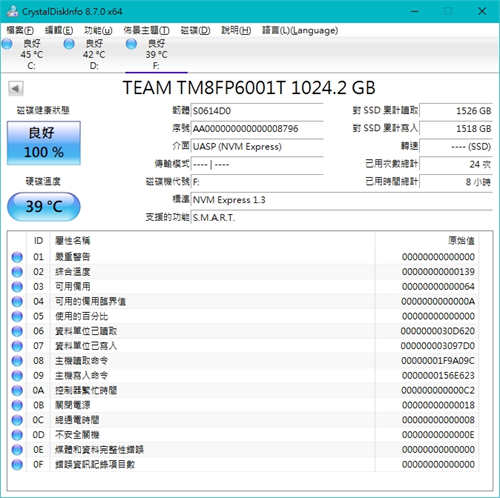500x498 pixels.
Task: Click the 原始值 raw values column header
Action: (427, 240)
